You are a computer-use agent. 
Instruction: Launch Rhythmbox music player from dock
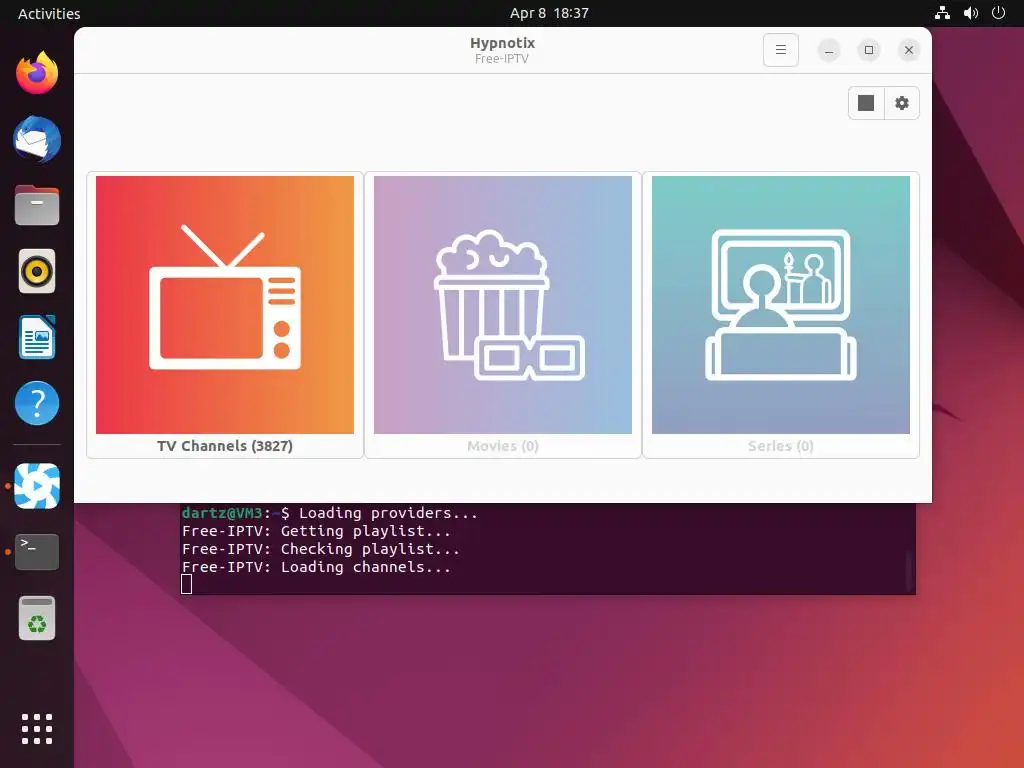tap(37, 271)
